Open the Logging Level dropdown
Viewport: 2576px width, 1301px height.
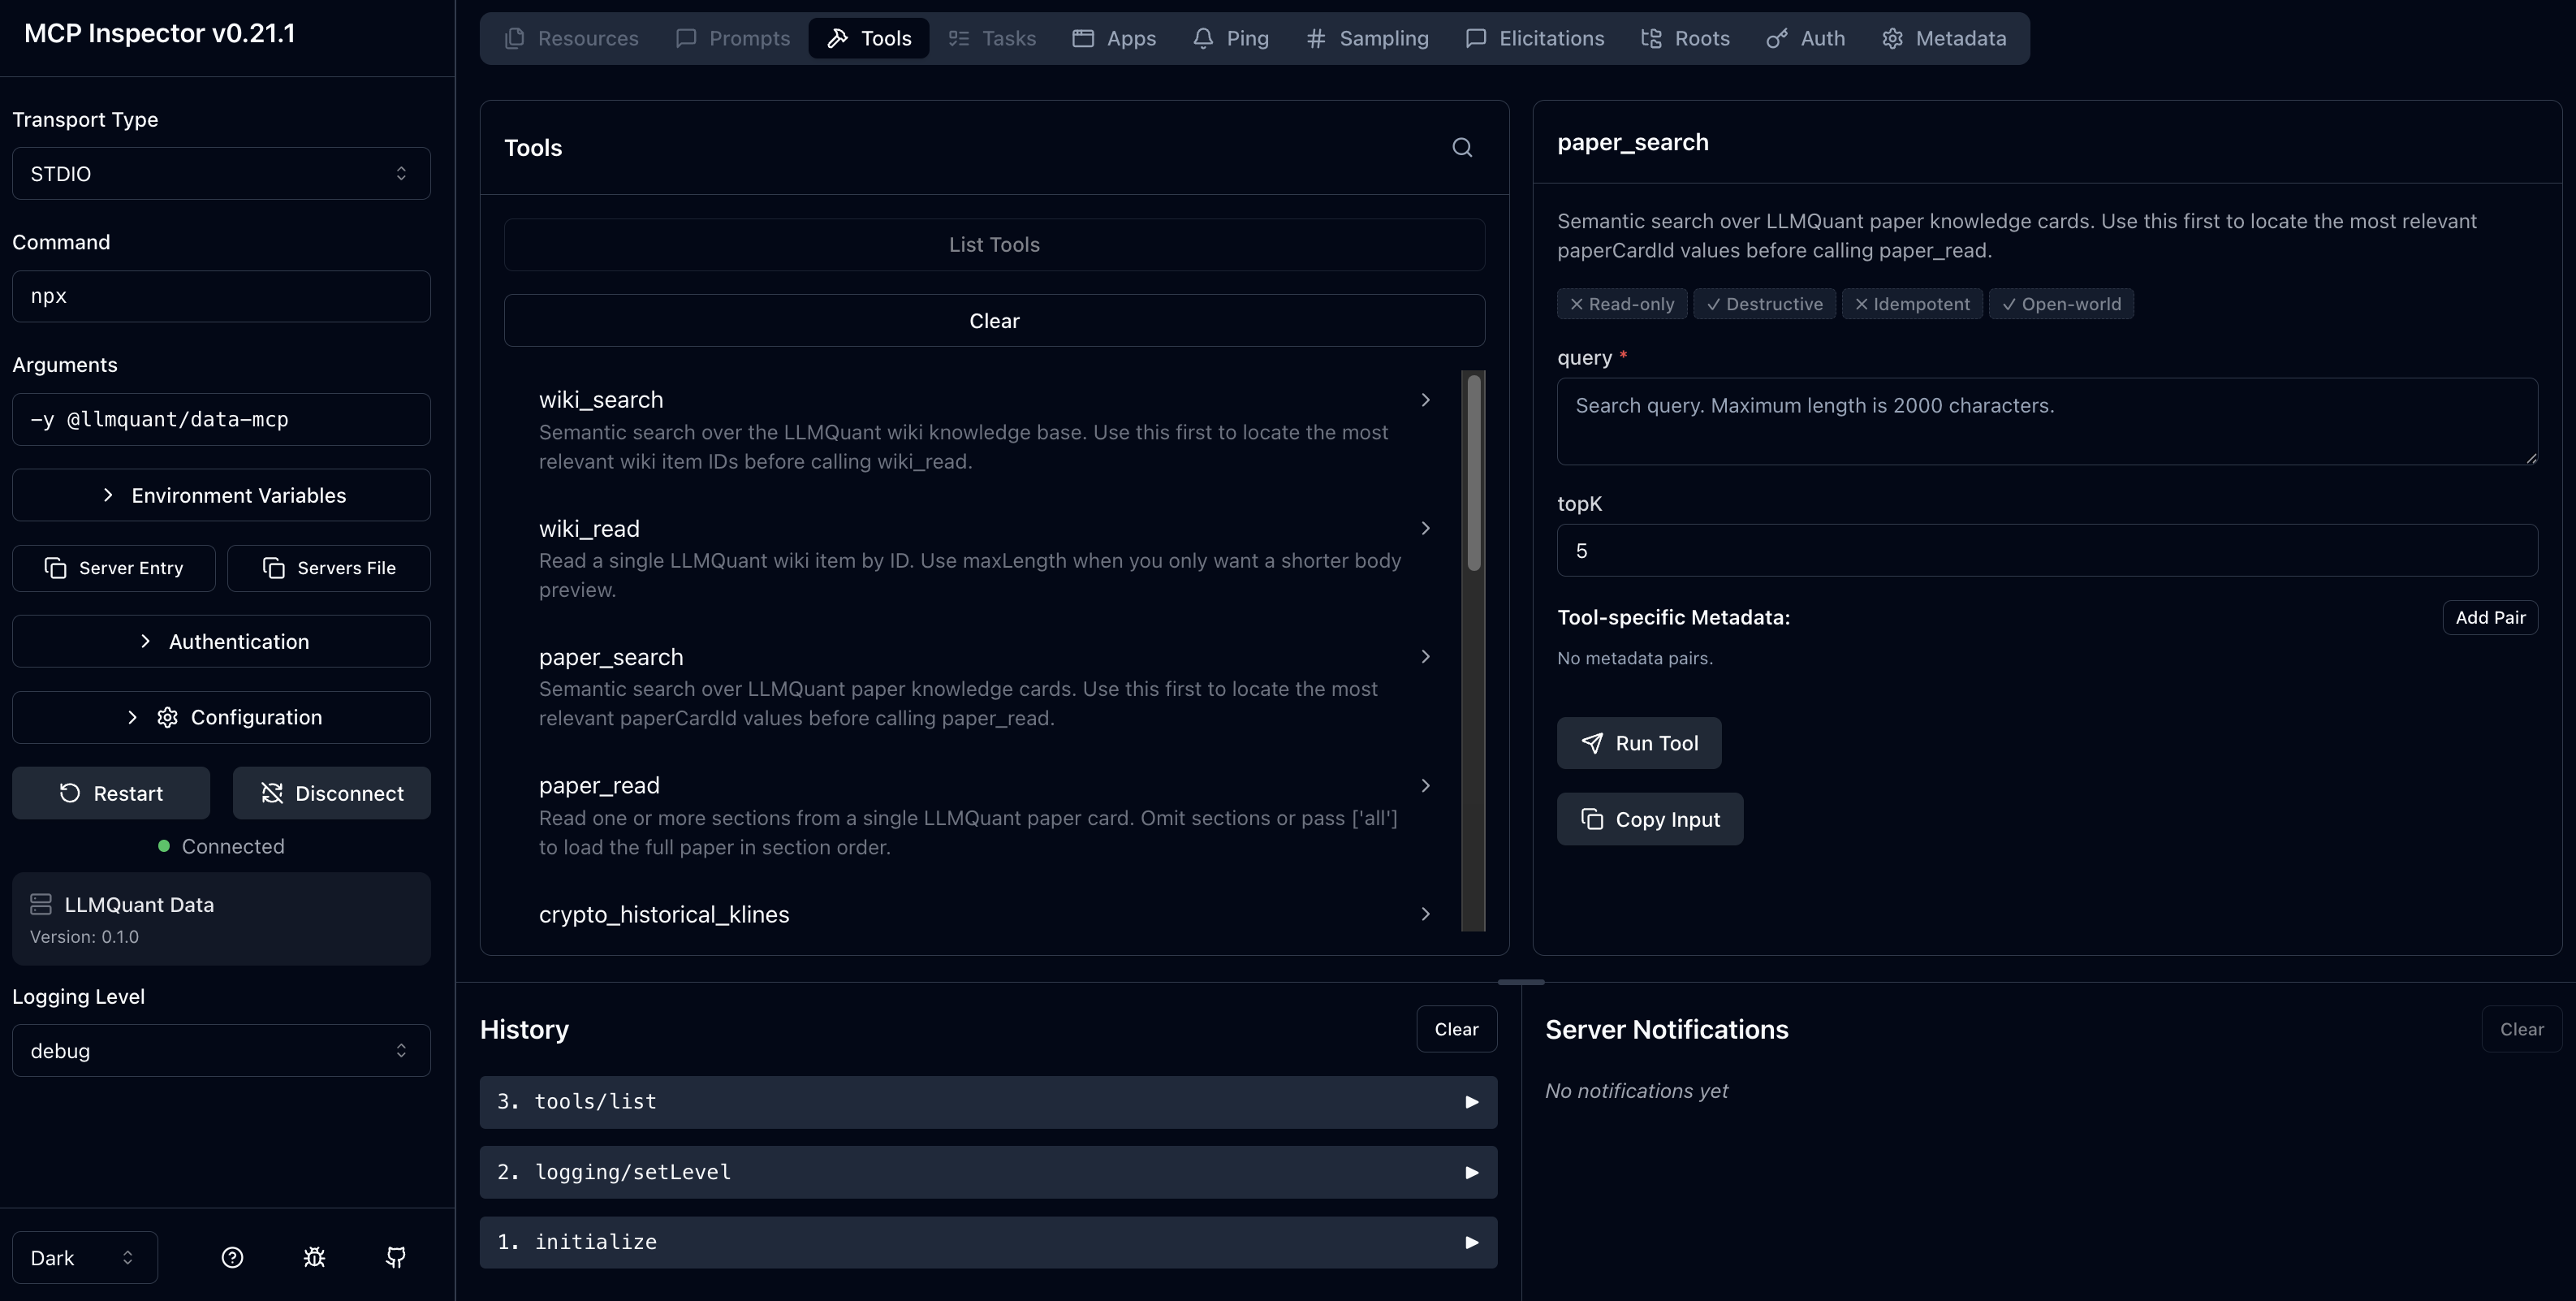coord(221,1050)
